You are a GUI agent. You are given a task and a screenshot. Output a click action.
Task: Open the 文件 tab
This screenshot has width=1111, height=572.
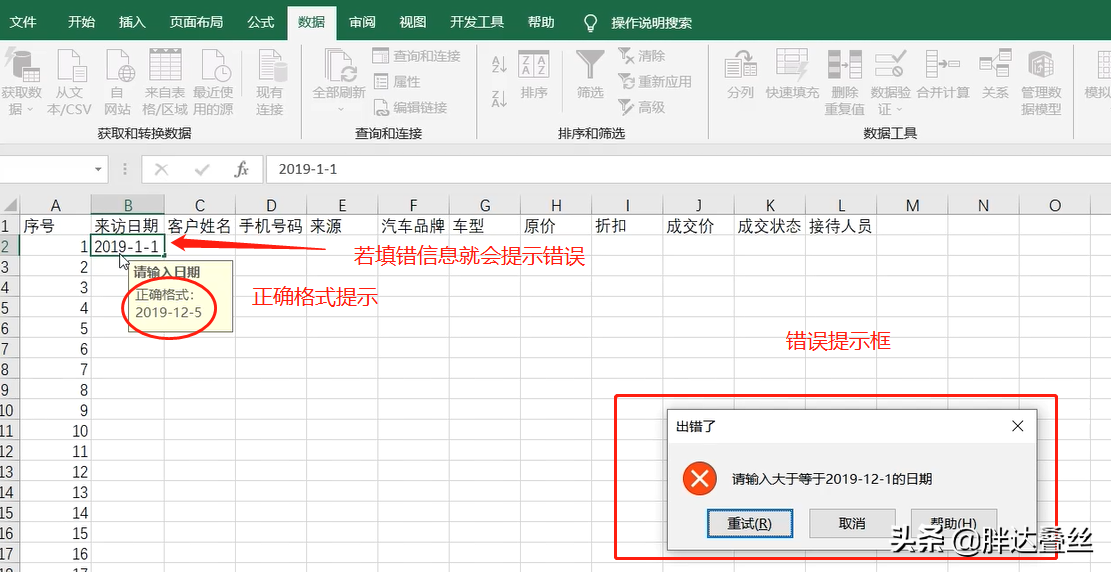23,22
